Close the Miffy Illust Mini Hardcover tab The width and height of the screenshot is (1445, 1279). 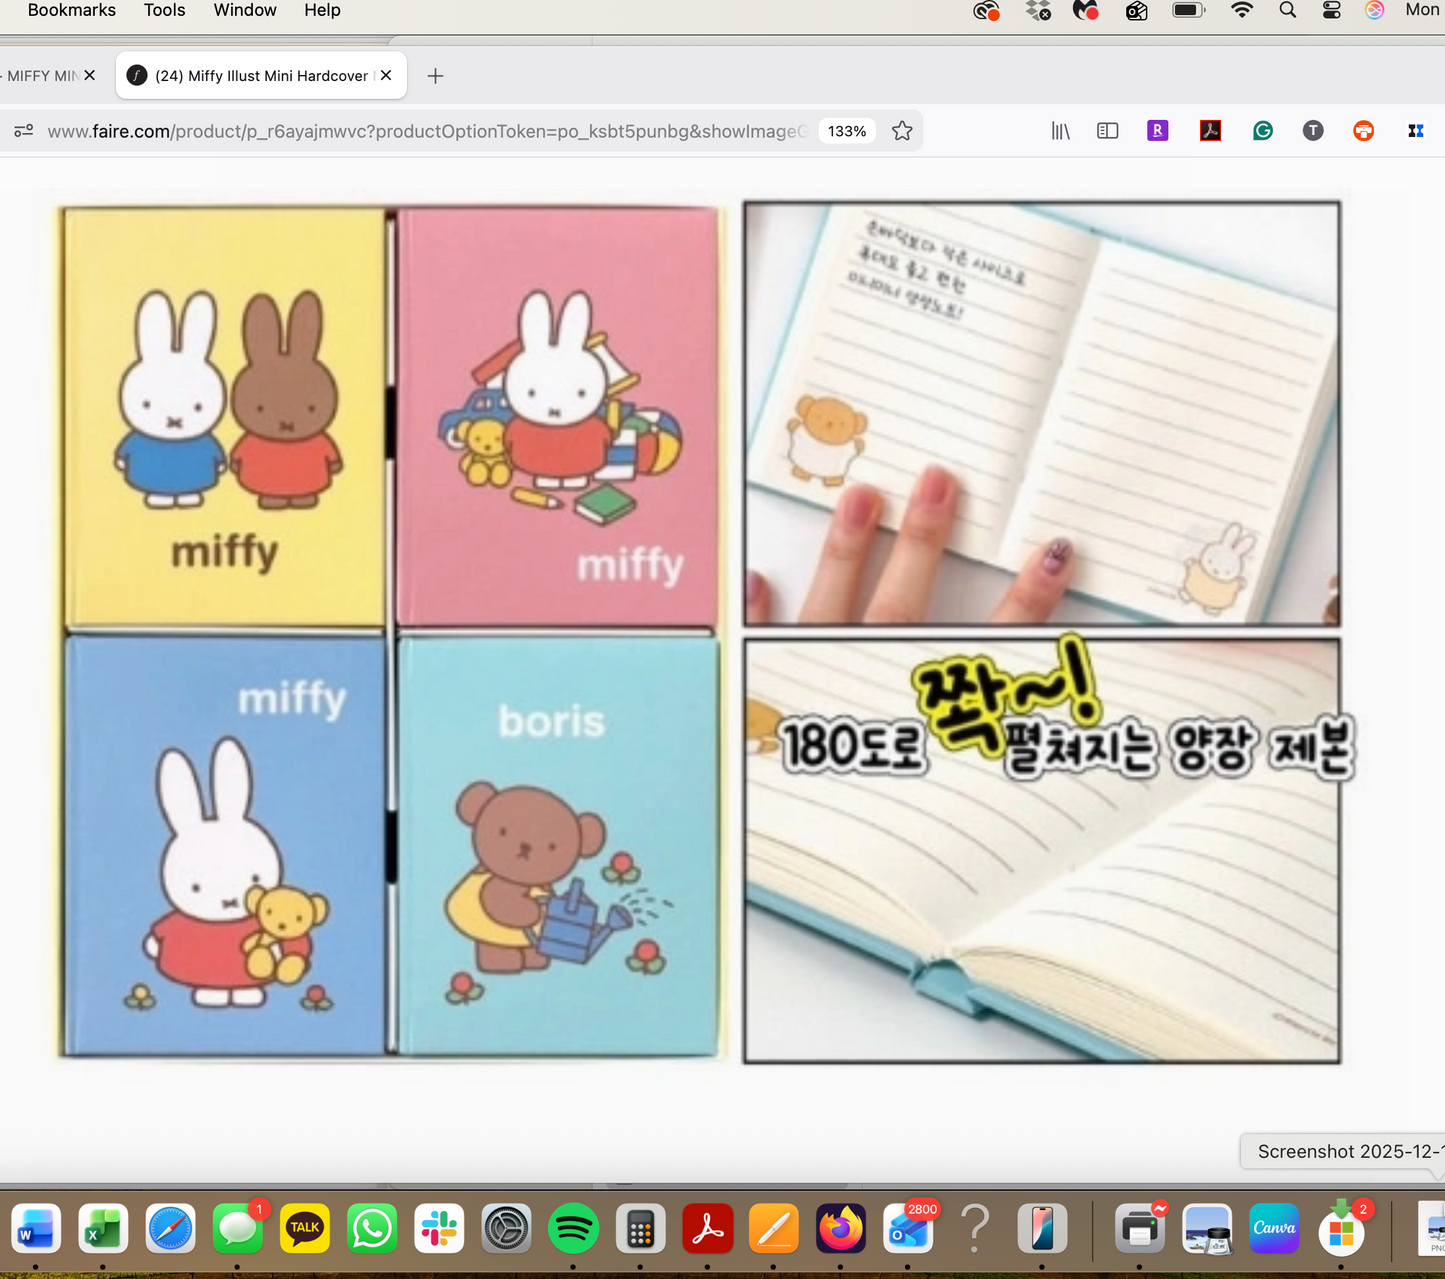[386, 75]
